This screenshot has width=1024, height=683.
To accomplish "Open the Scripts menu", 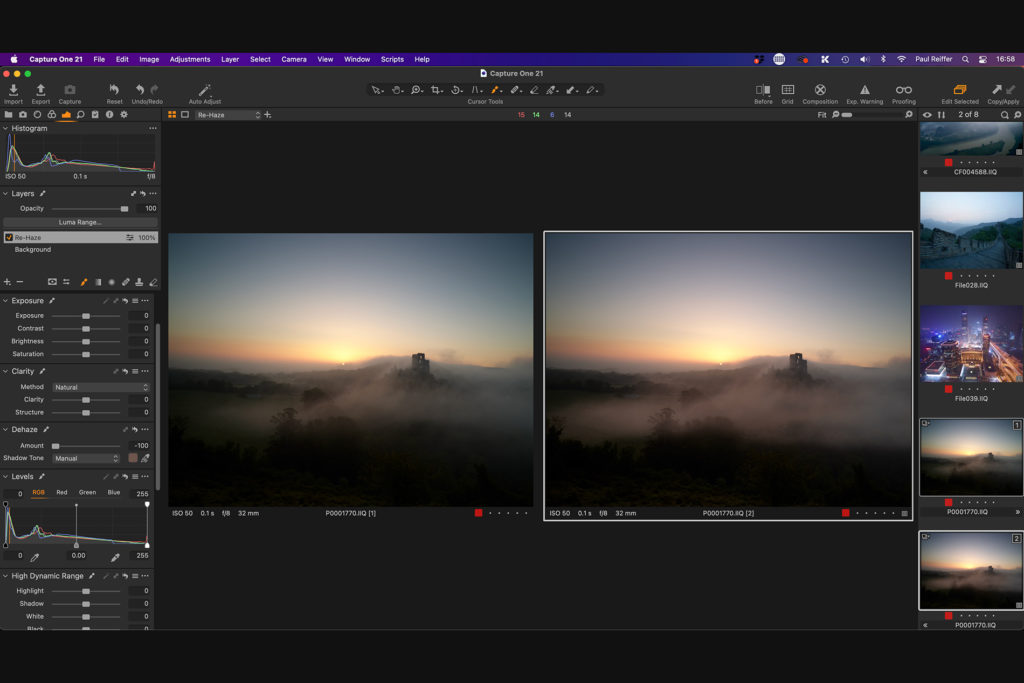I will [x=392, y=59].
